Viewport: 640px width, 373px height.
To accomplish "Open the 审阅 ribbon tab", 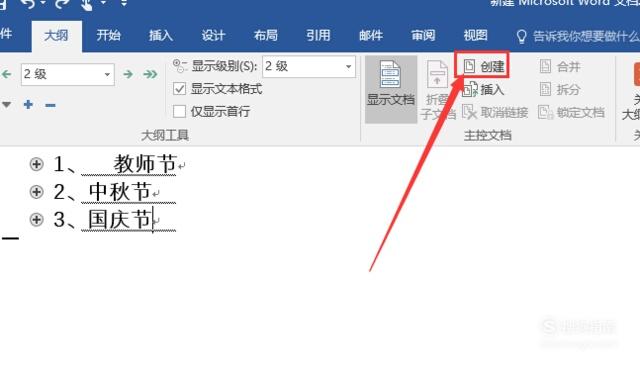I will coord(423,36).
